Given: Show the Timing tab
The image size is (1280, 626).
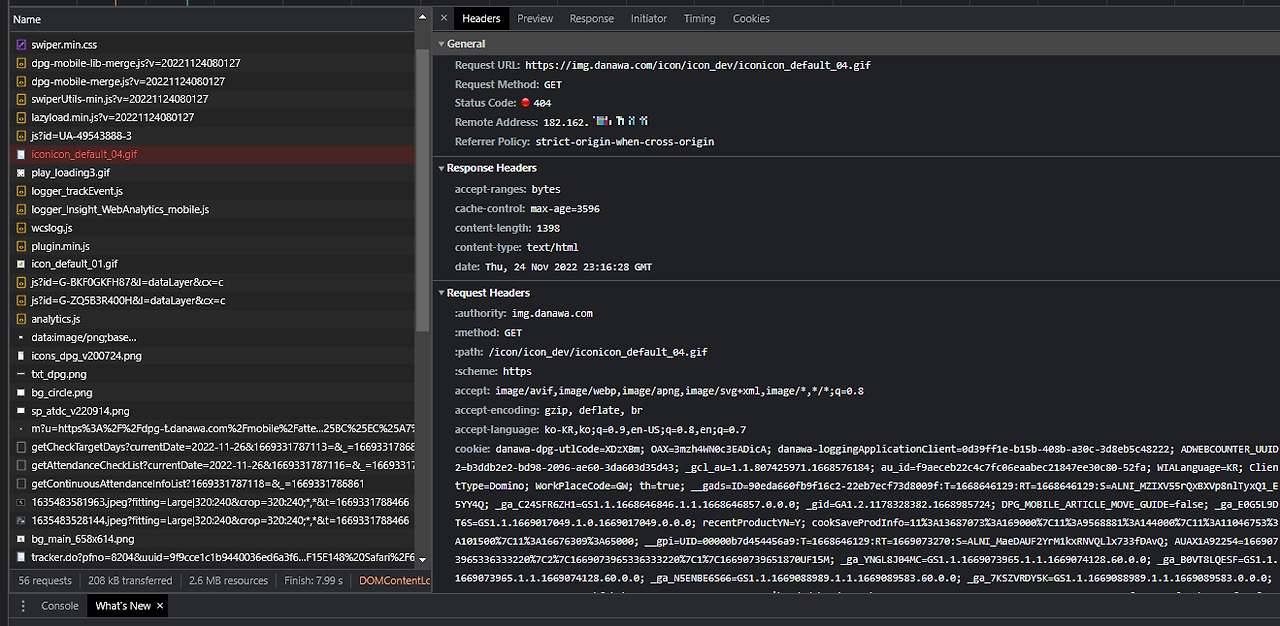Looking at the screenshot, I should pos(700,18).
